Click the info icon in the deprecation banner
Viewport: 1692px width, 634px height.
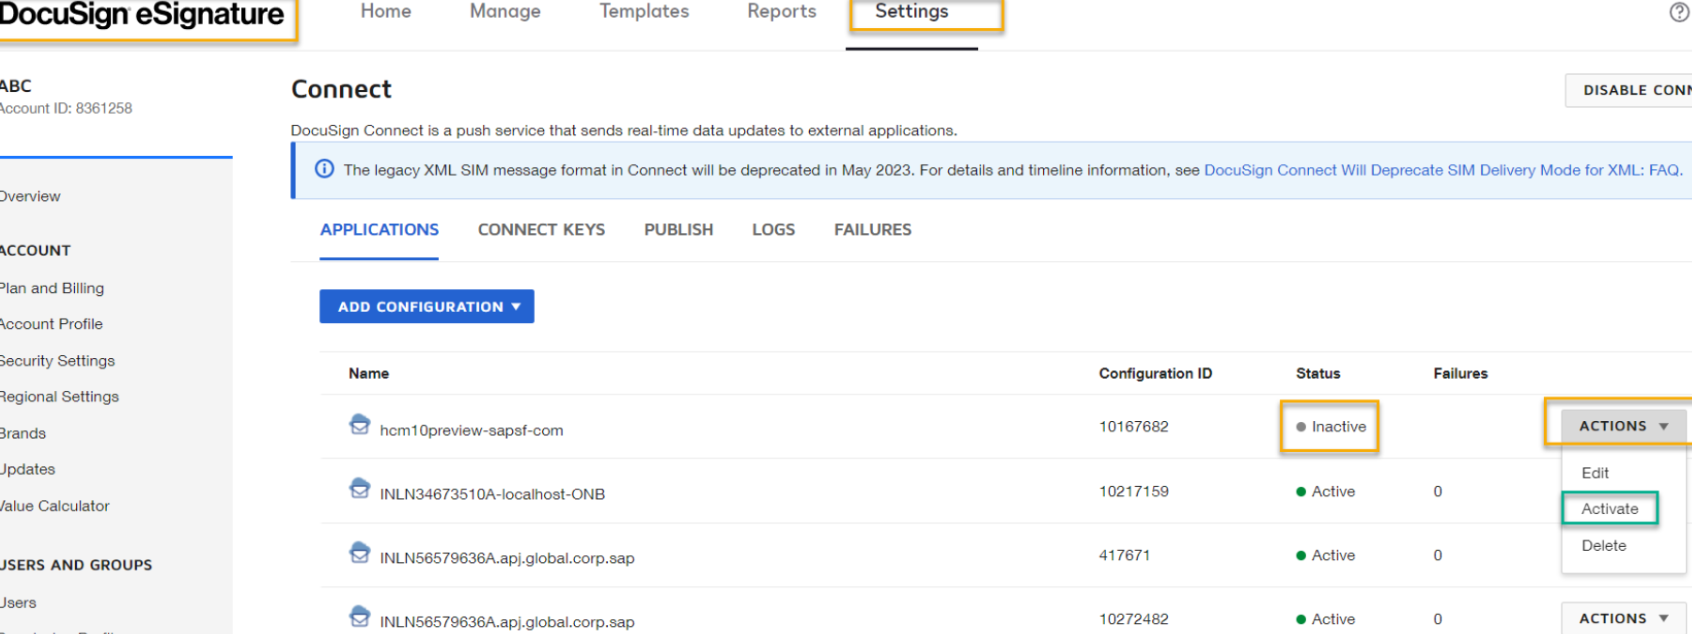324,169
